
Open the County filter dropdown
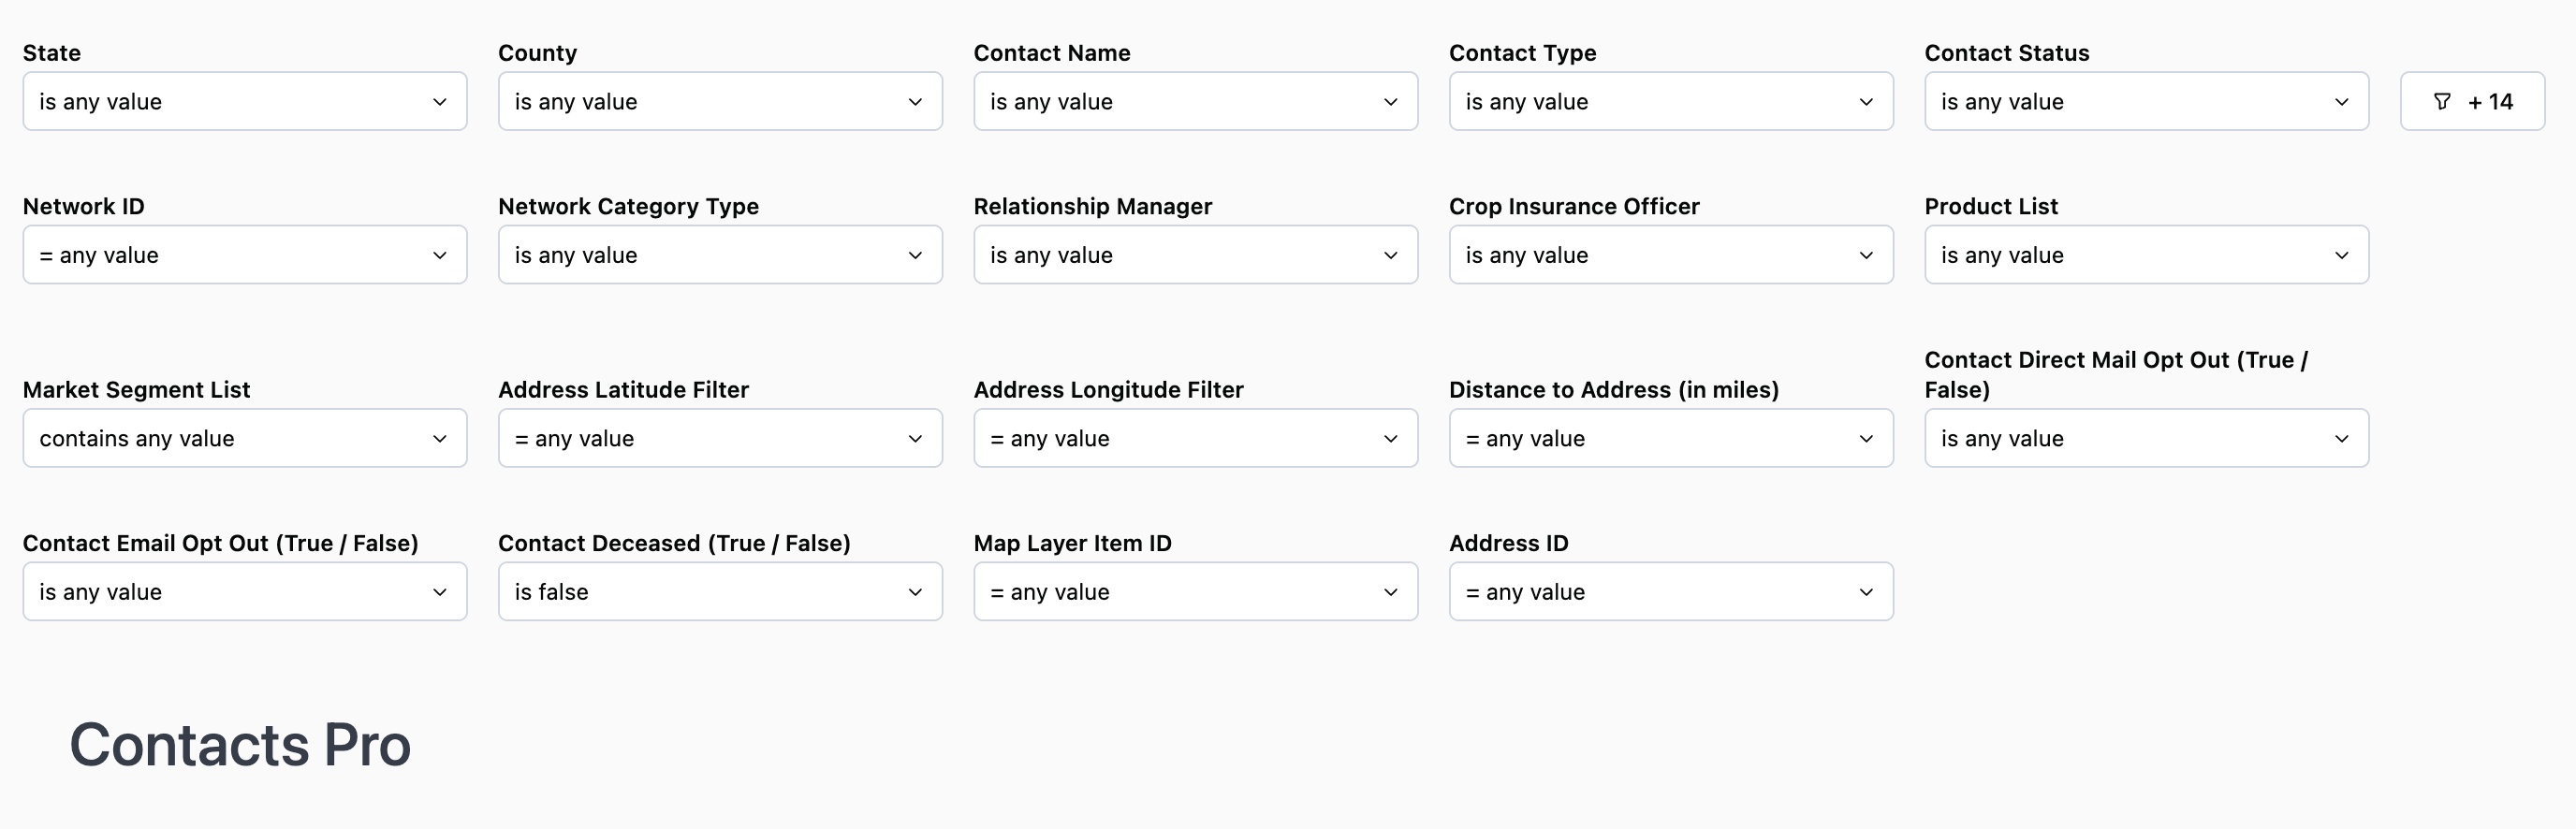click(720, 101)
